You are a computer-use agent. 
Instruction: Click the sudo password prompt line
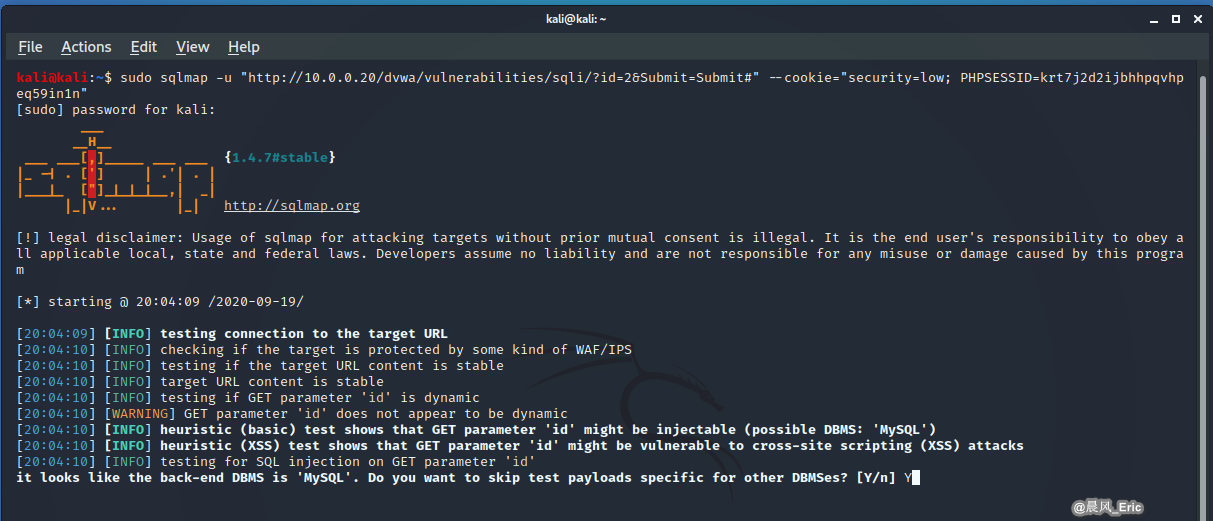coord(116,110)
